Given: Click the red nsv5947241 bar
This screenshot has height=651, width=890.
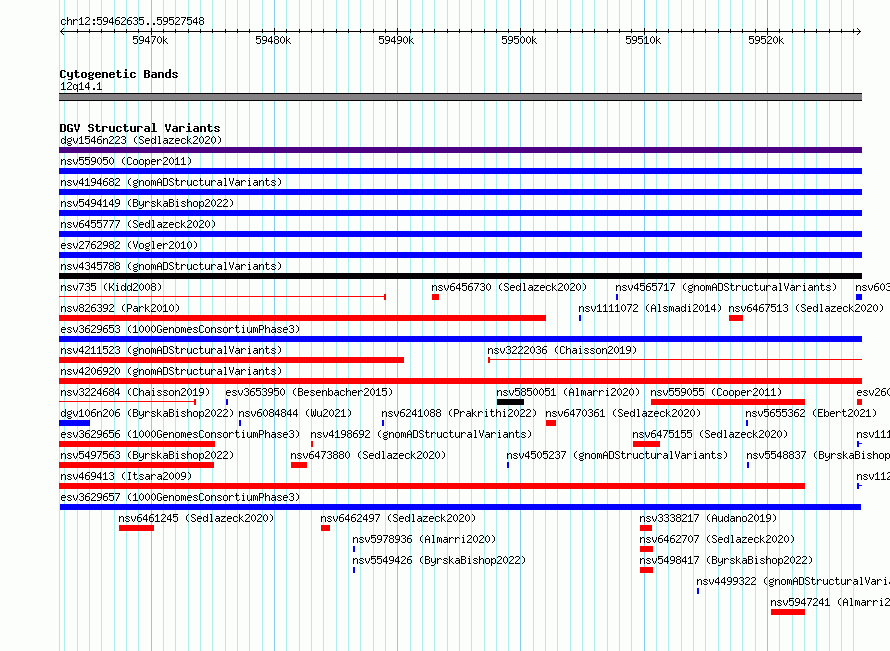Looking at the screenshot, I should 788,612.
